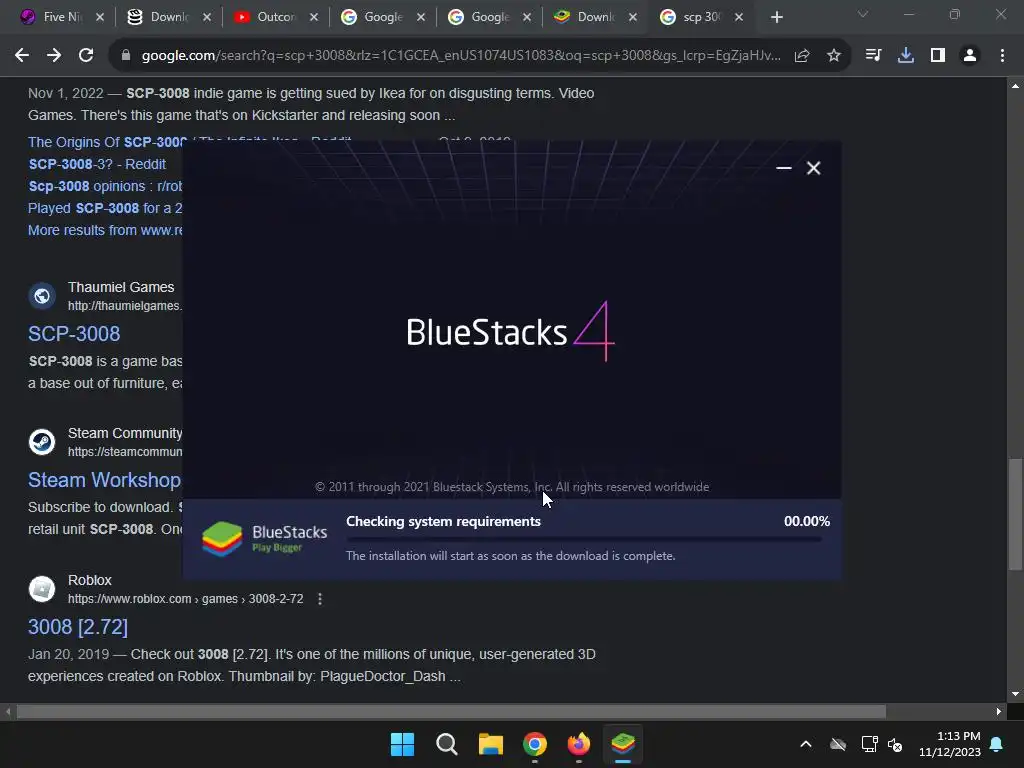Toggle Chrome side panel icon
The height and width of the screenshot is (768, 1024).
938,56
